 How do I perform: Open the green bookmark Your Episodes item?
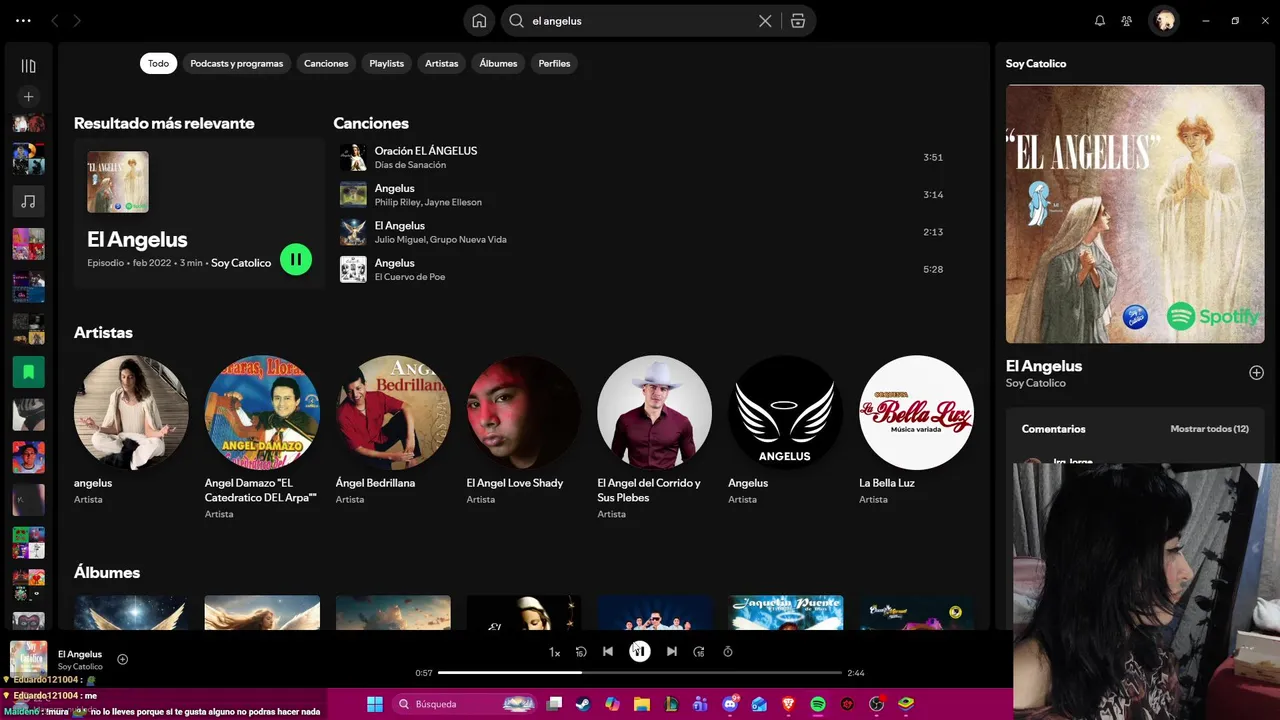point(28,372)
